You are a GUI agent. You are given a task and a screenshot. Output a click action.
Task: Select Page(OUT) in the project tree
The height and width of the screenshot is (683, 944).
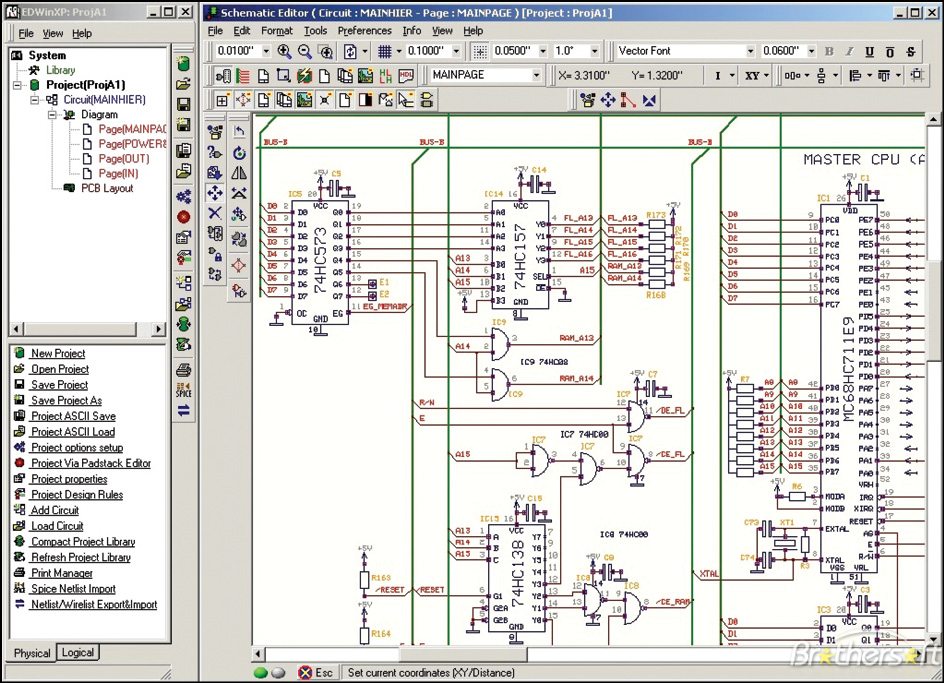point(124,159)
